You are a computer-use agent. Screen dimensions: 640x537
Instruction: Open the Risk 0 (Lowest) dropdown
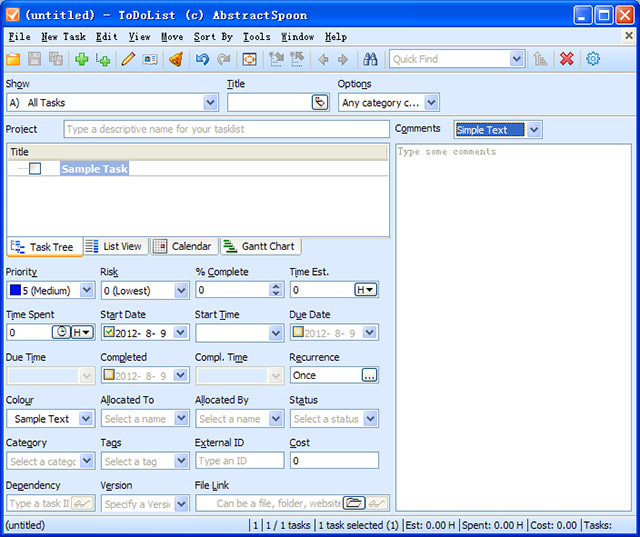181,290
